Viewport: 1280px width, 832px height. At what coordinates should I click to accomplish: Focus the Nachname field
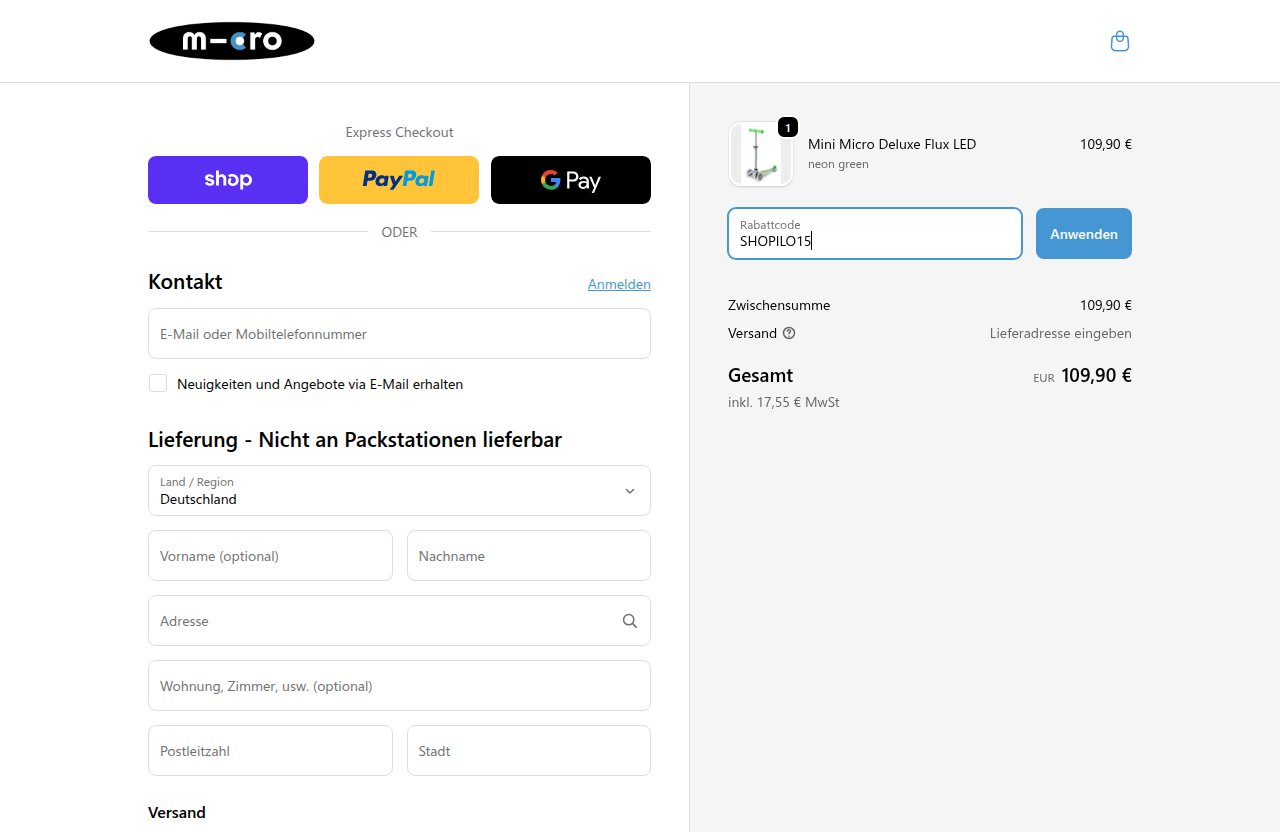click(529, 556)
